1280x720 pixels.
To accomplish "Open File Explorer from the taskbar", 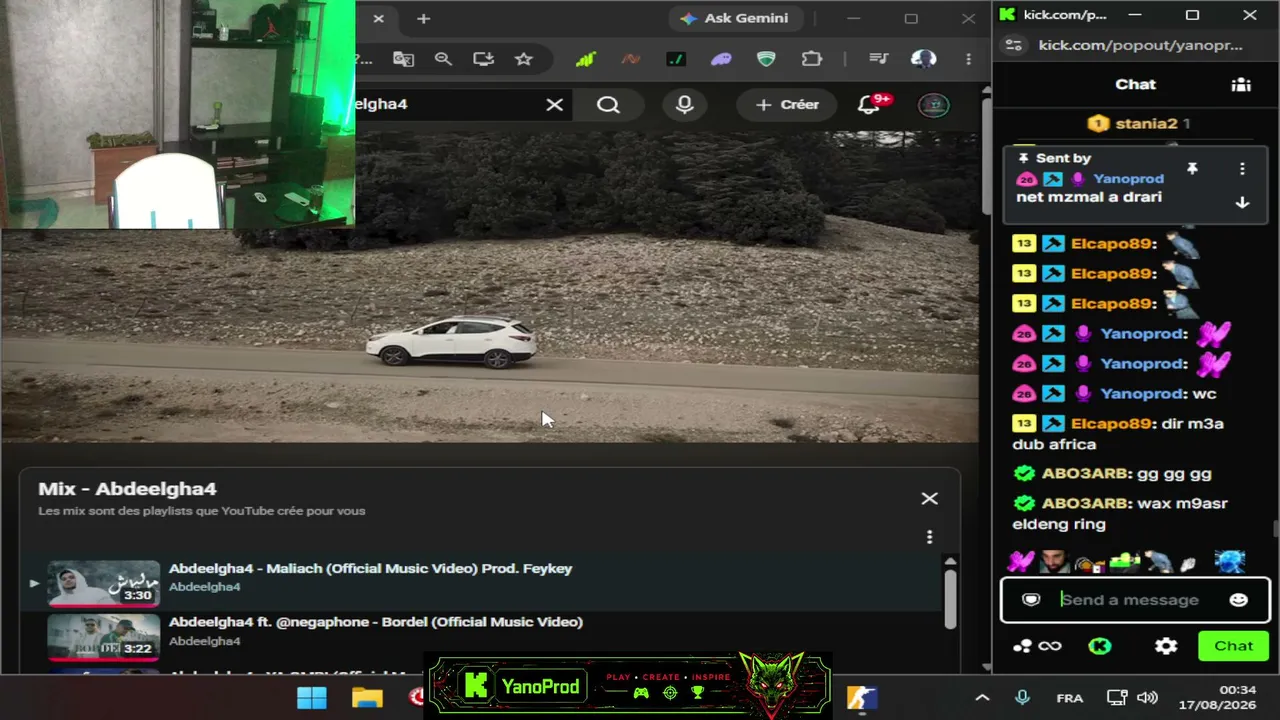I will 367,697.
